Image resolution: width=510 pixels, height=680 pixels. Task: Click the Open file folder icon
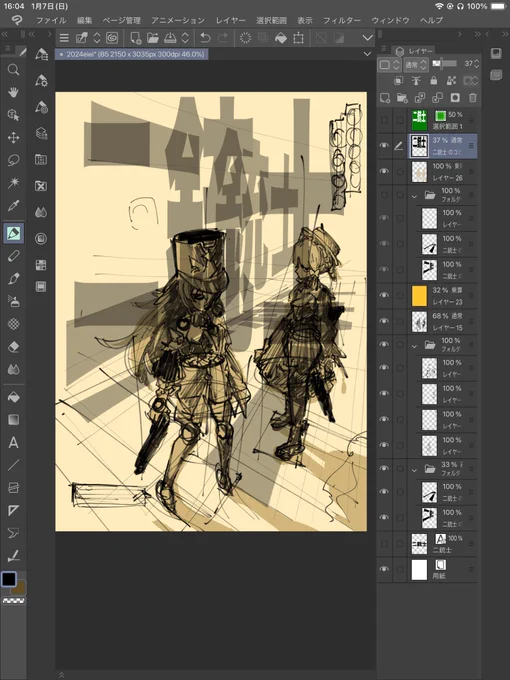(153, 38)
